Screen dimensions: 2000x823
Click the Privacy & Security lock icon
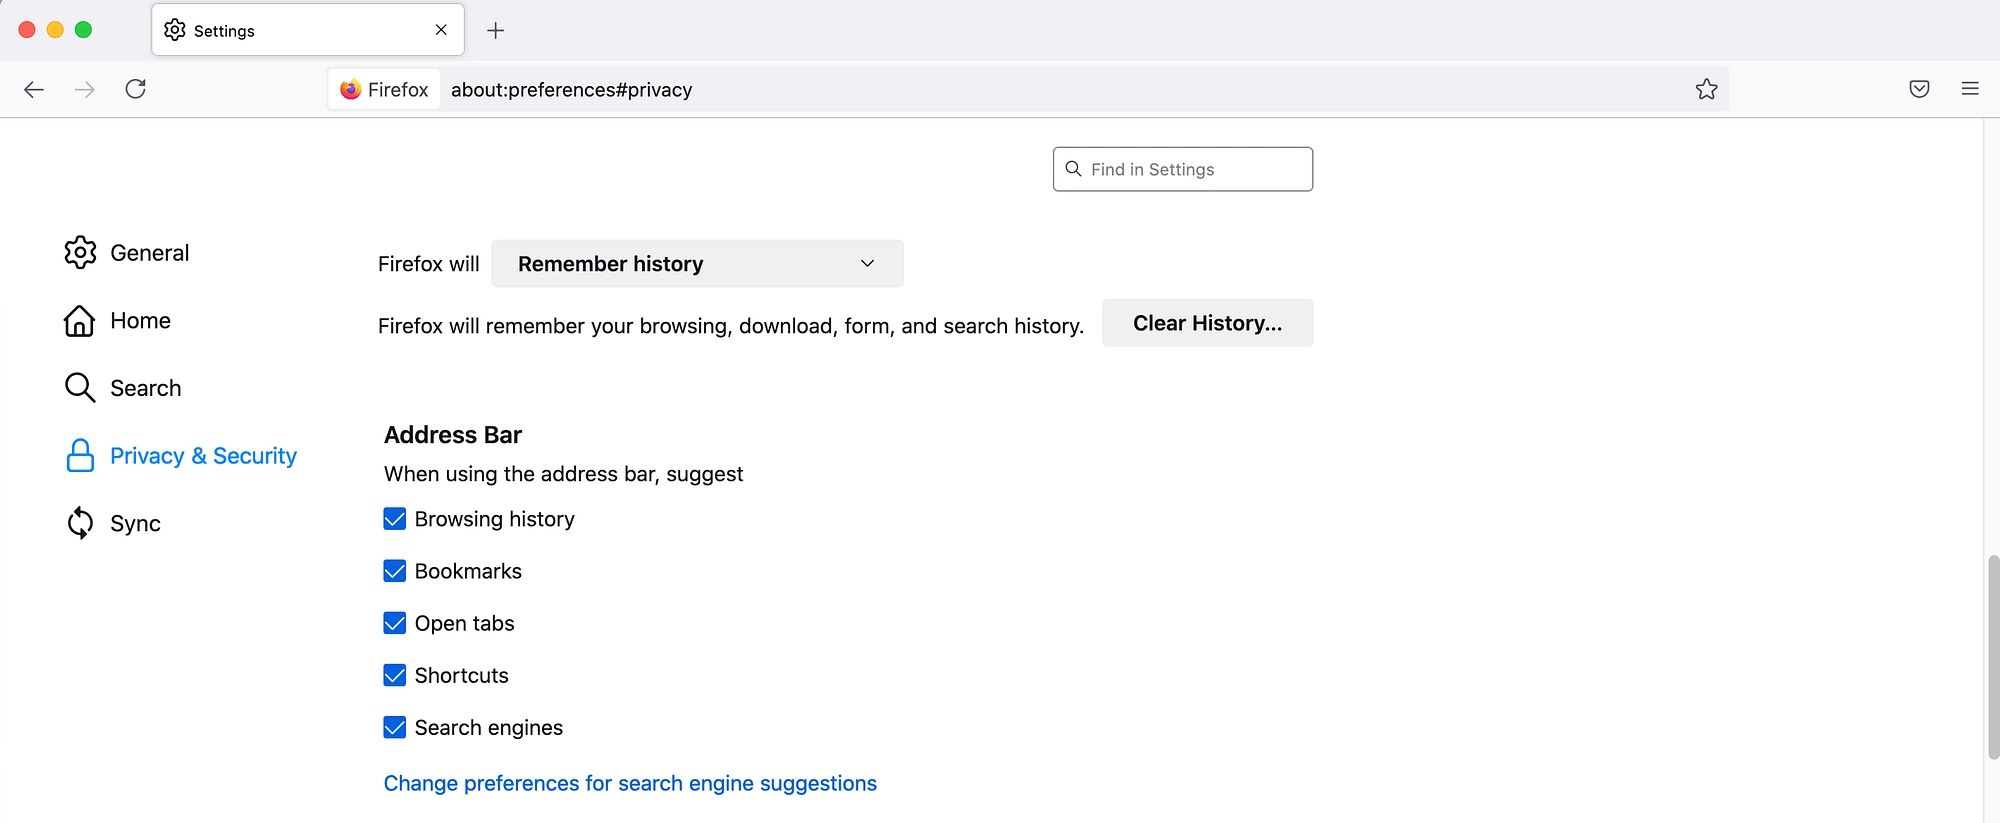[x=80, y=455]
